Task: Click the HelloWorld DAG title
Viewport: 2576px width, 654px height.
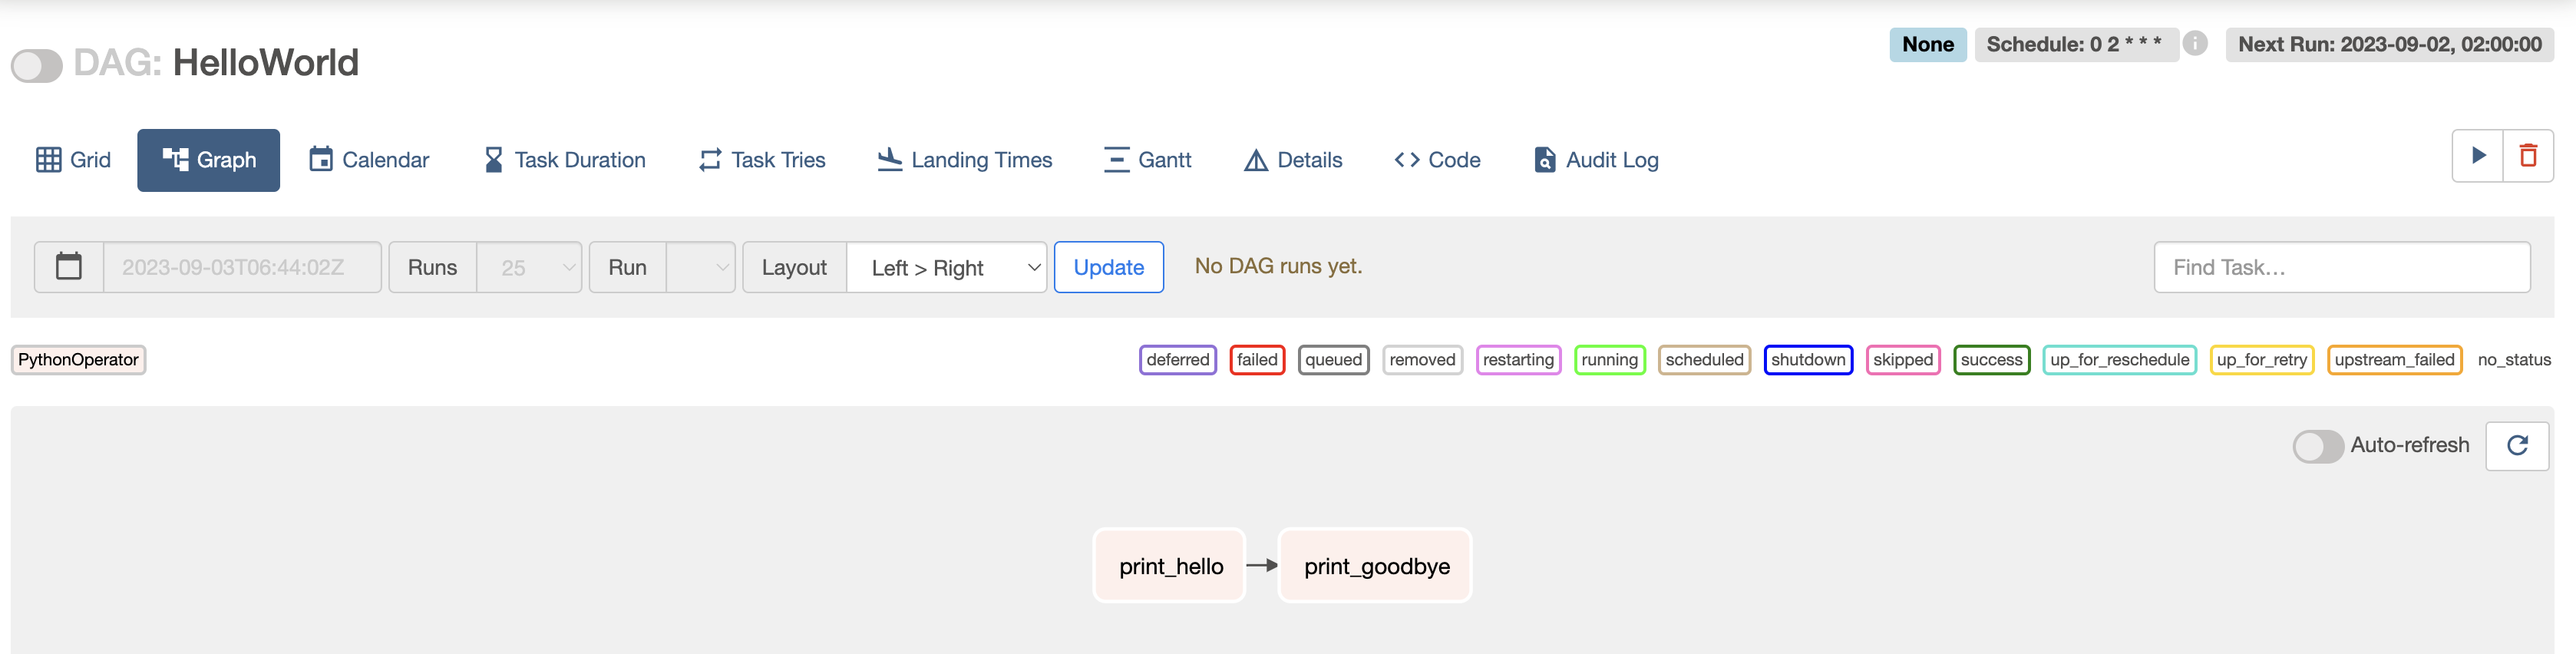Action: coord(265,63)
